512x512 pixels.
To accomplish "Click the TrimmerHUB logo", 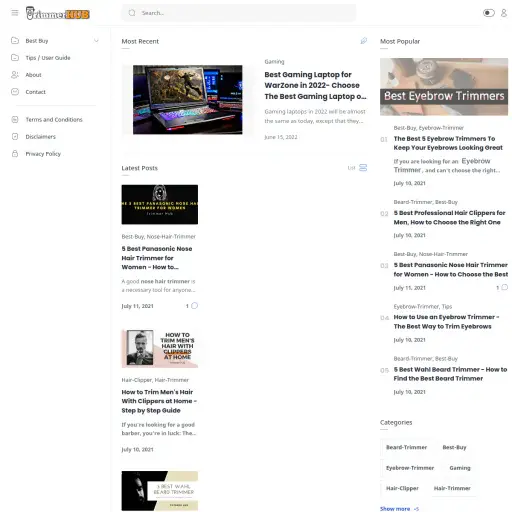I will tap(58, 13).
